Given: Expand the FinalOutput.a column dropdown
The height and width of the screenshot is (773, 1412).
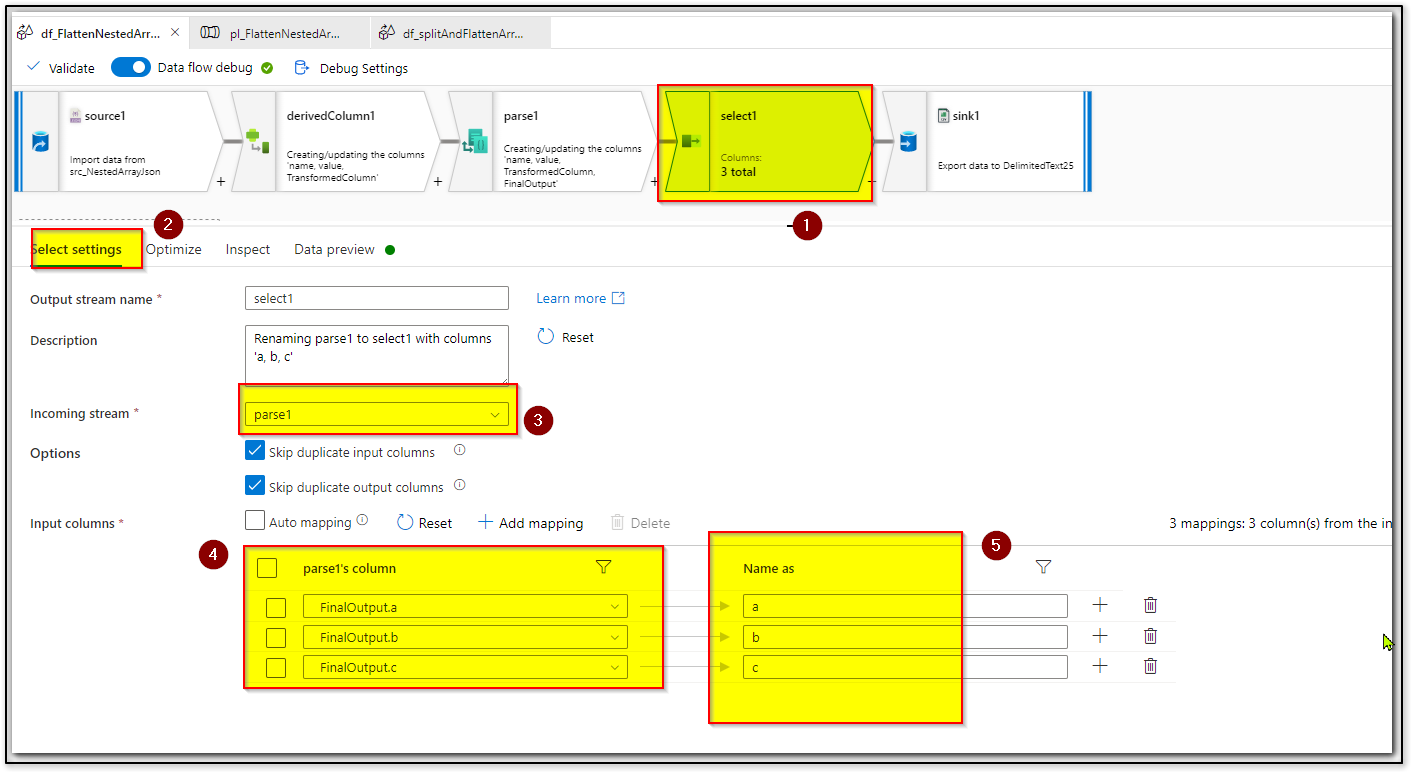Looking at the screenshot, I should click(613, 605).
